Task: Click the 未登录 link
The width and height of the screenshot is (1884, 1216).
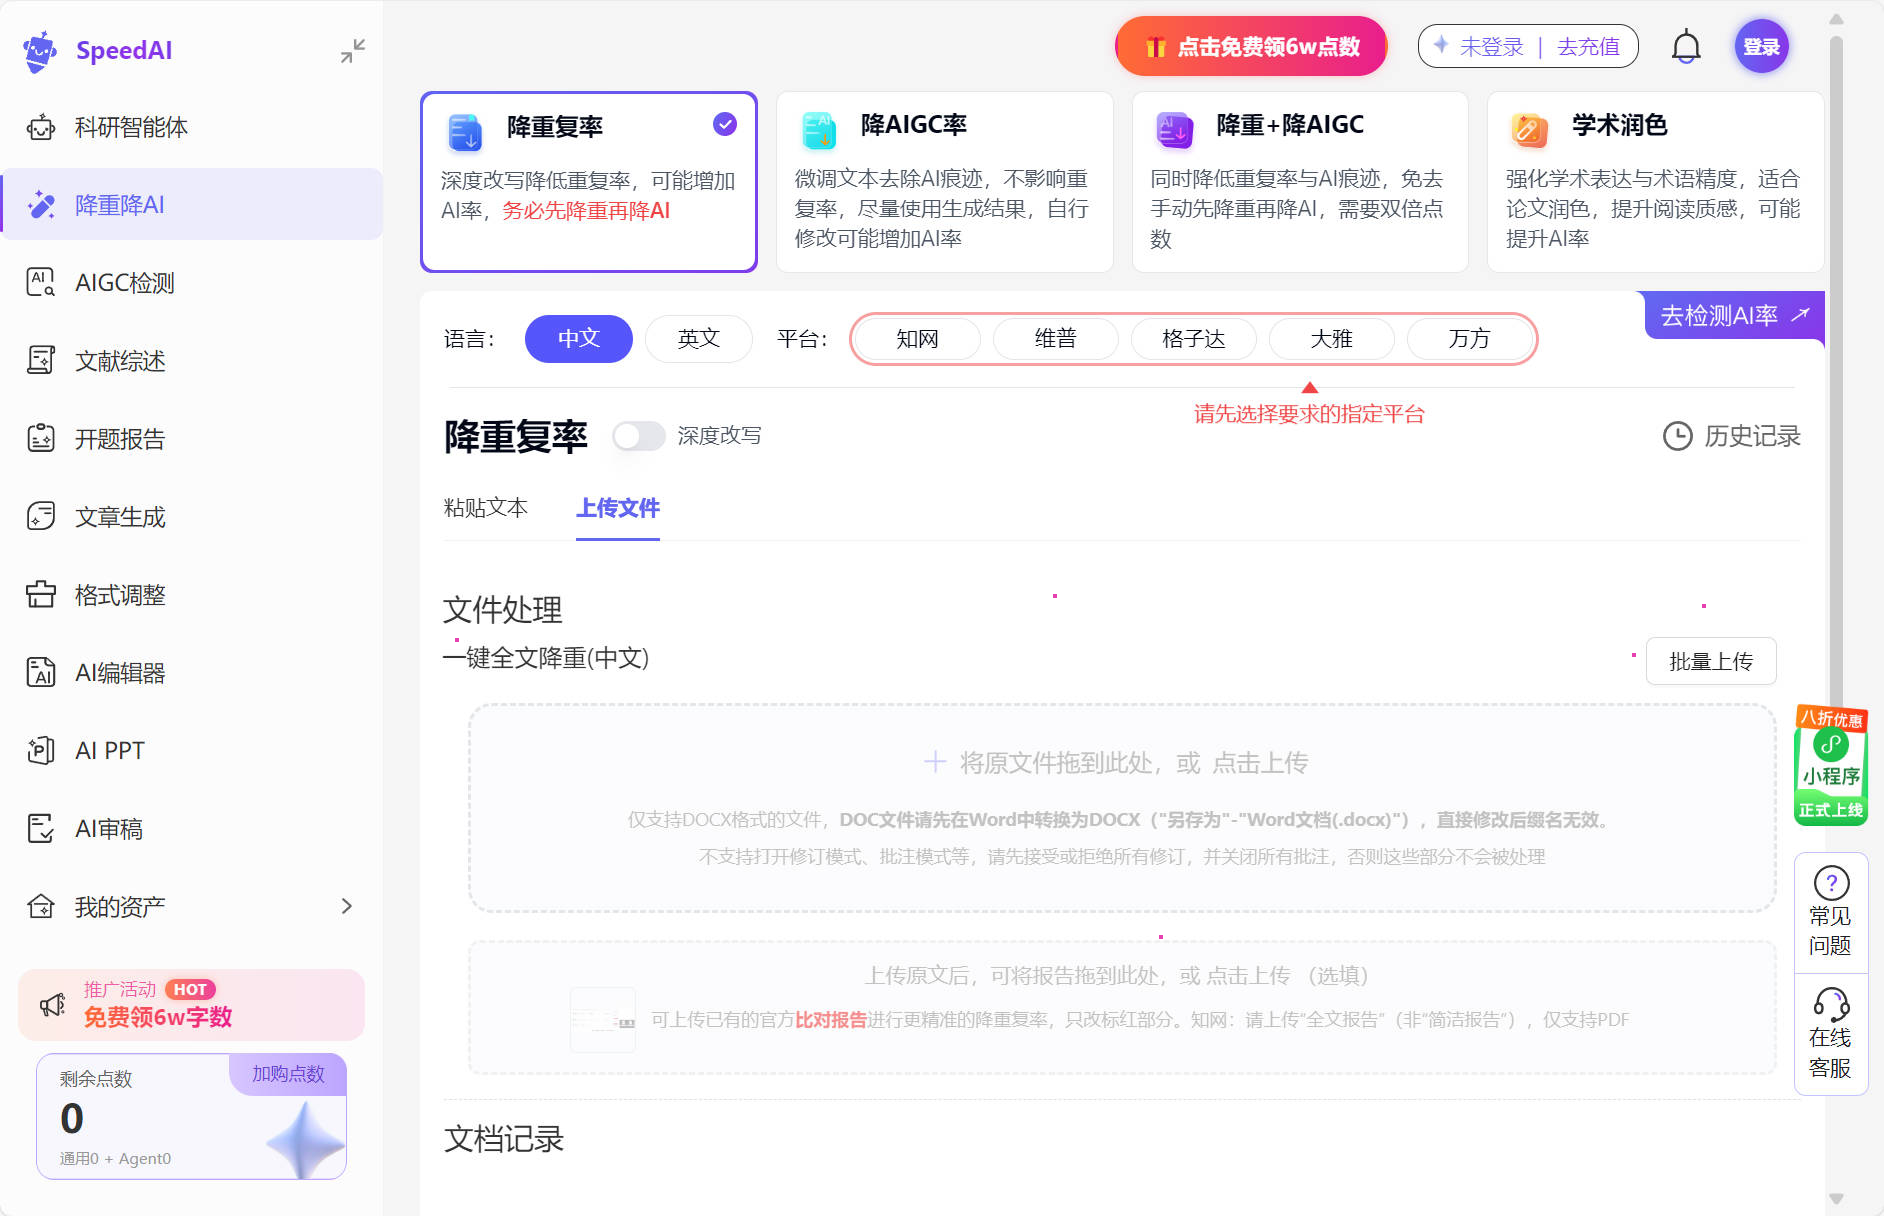Action: click(1491, 47)
